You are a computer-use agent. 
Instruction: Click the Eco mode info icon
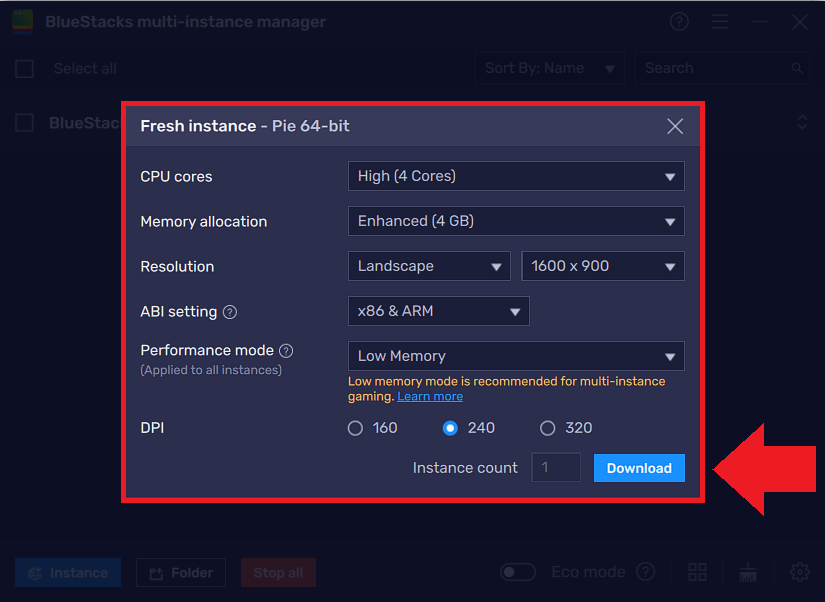coord(645,571)
